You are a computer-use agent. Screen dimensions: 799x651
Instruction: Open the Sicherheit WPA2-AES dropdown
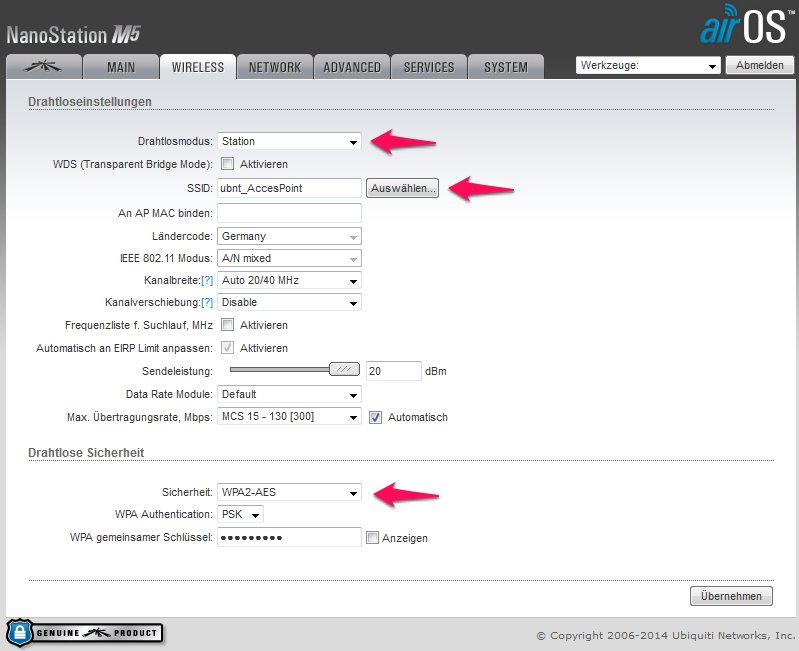pos(289,492)
